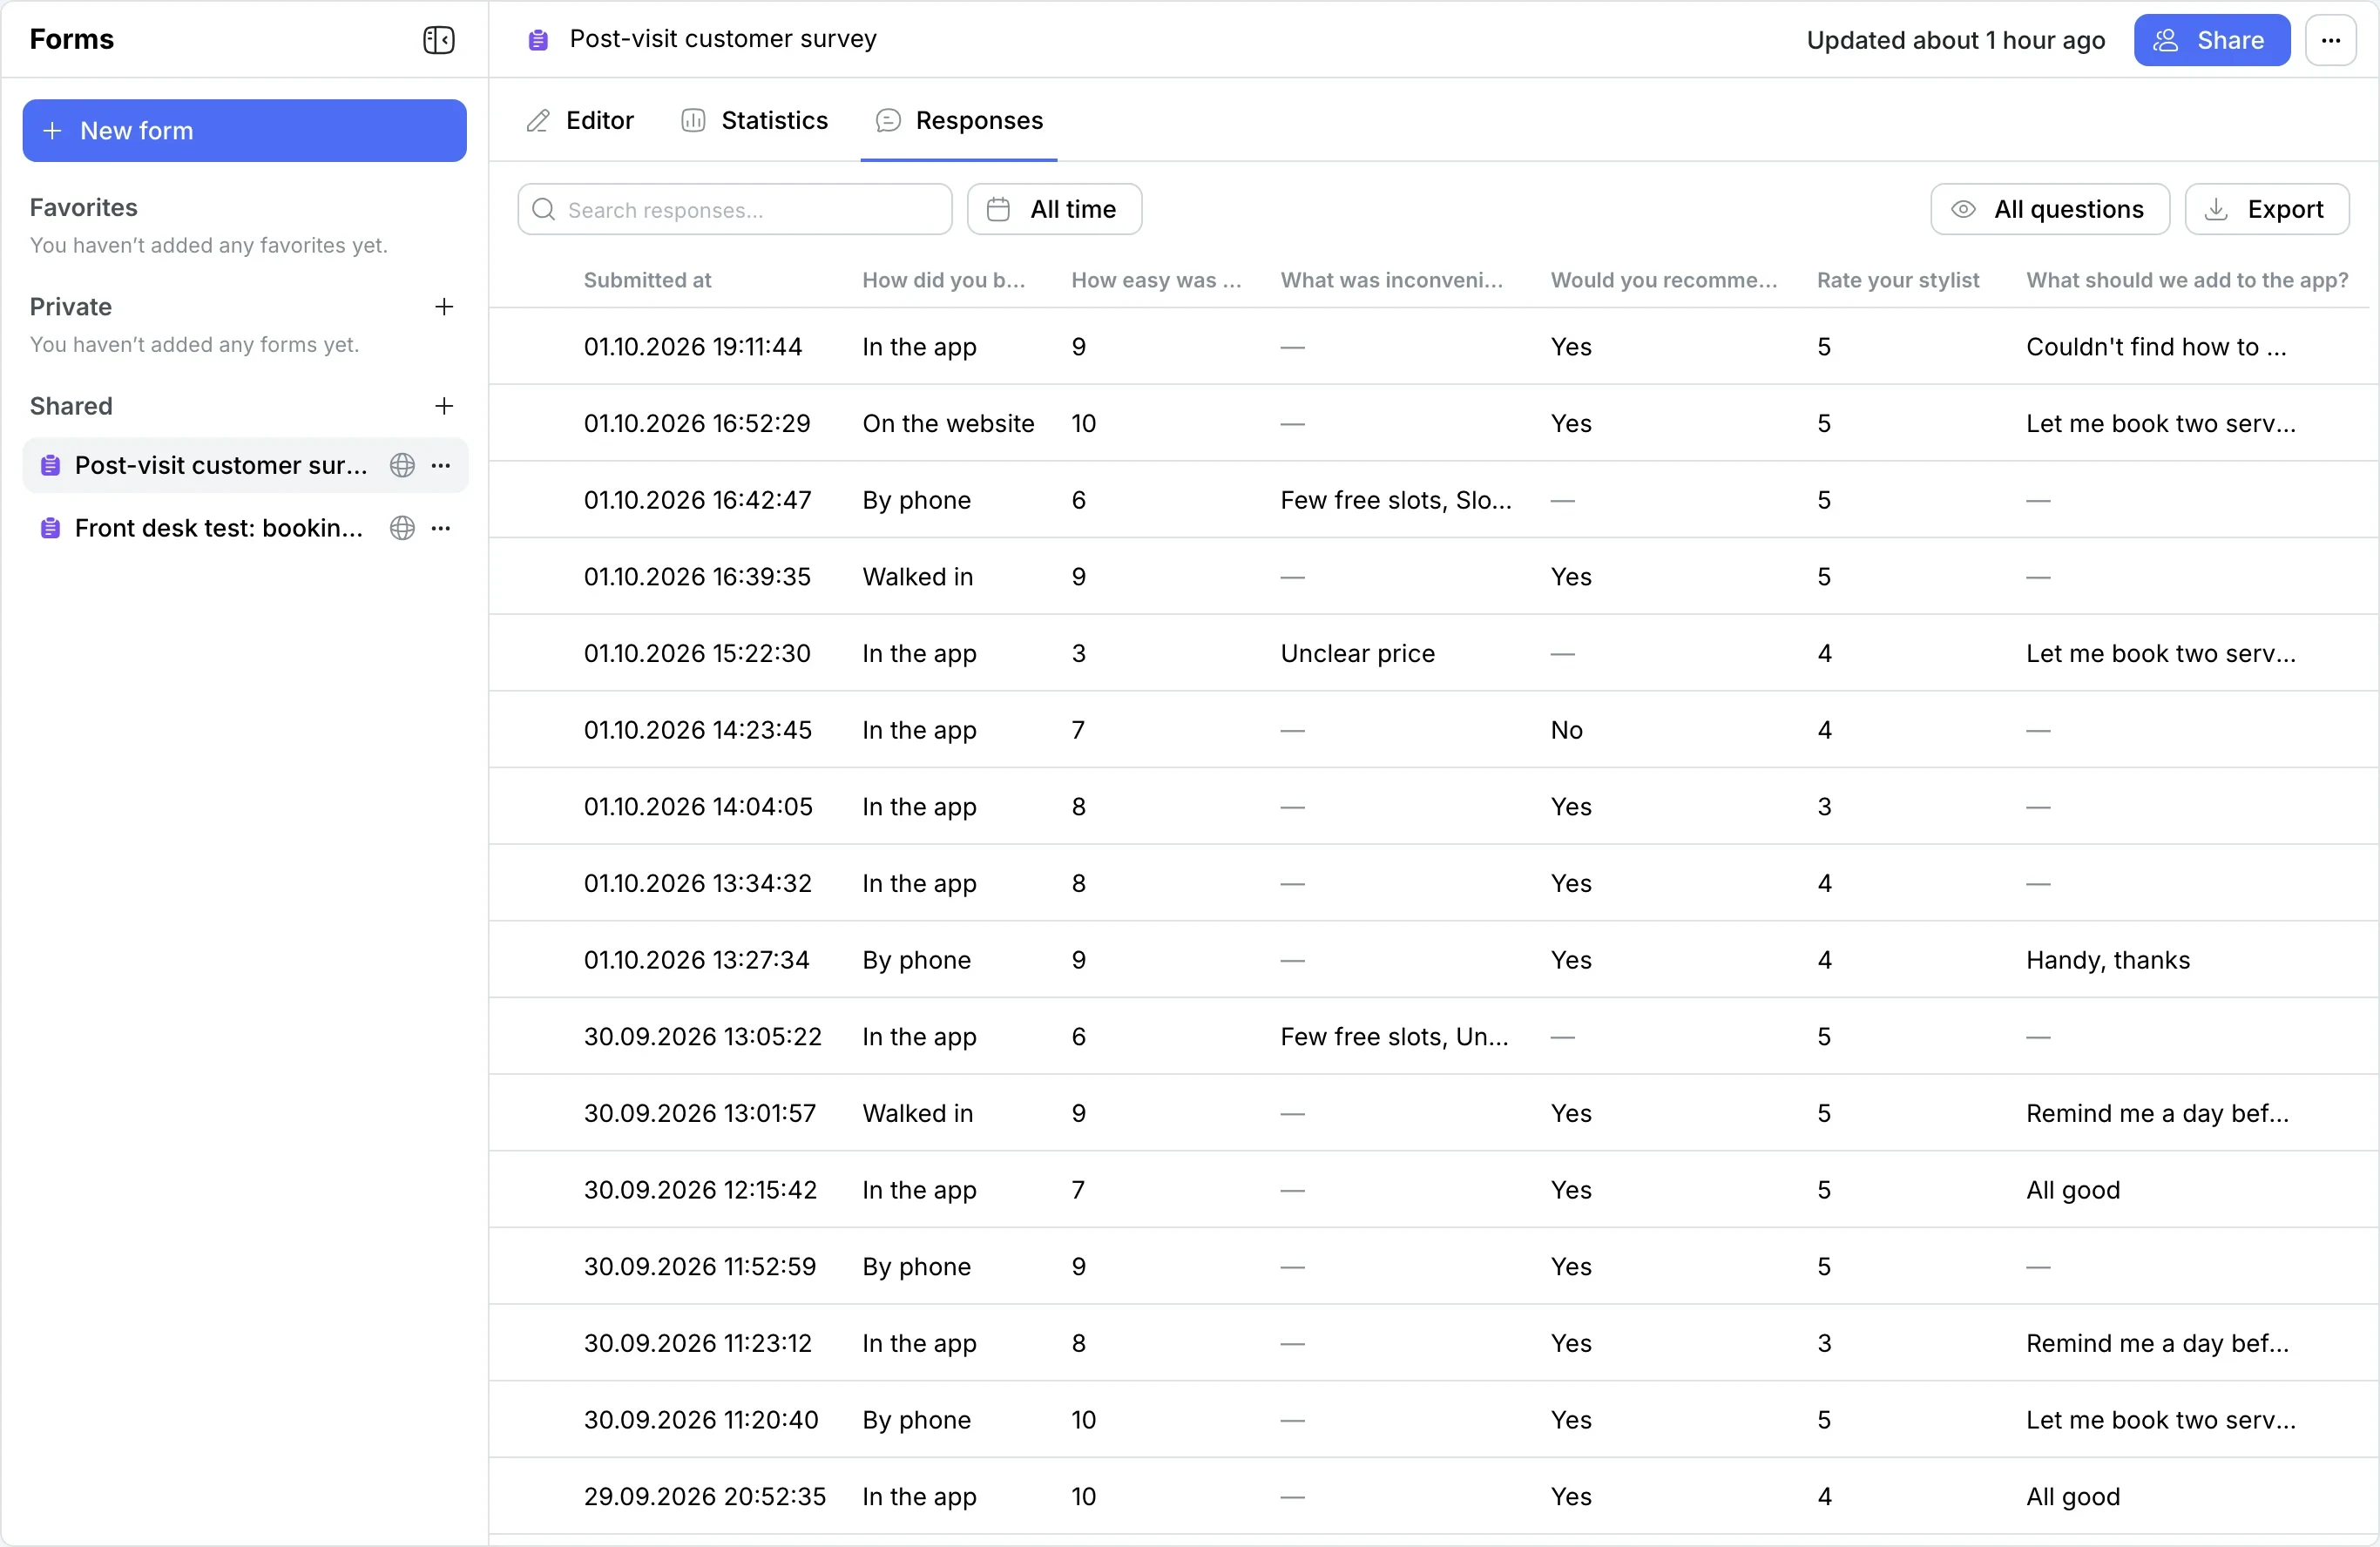Click 'Unclear price' cell
Image resolution: width=2380 pixels, height=1547 pixels.
(1357, 654)
